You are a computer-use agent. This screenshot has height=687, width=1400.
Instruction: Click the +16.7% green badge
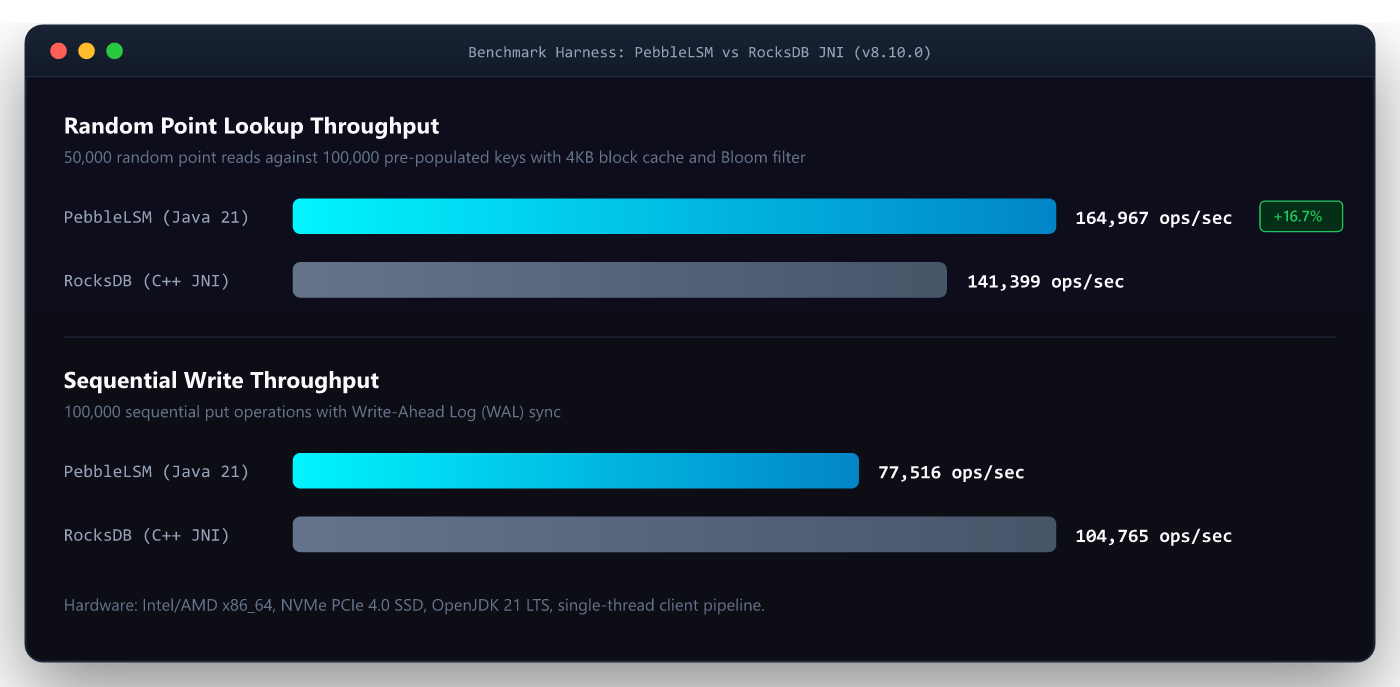pyautogui.click(x=1300, y=216)
